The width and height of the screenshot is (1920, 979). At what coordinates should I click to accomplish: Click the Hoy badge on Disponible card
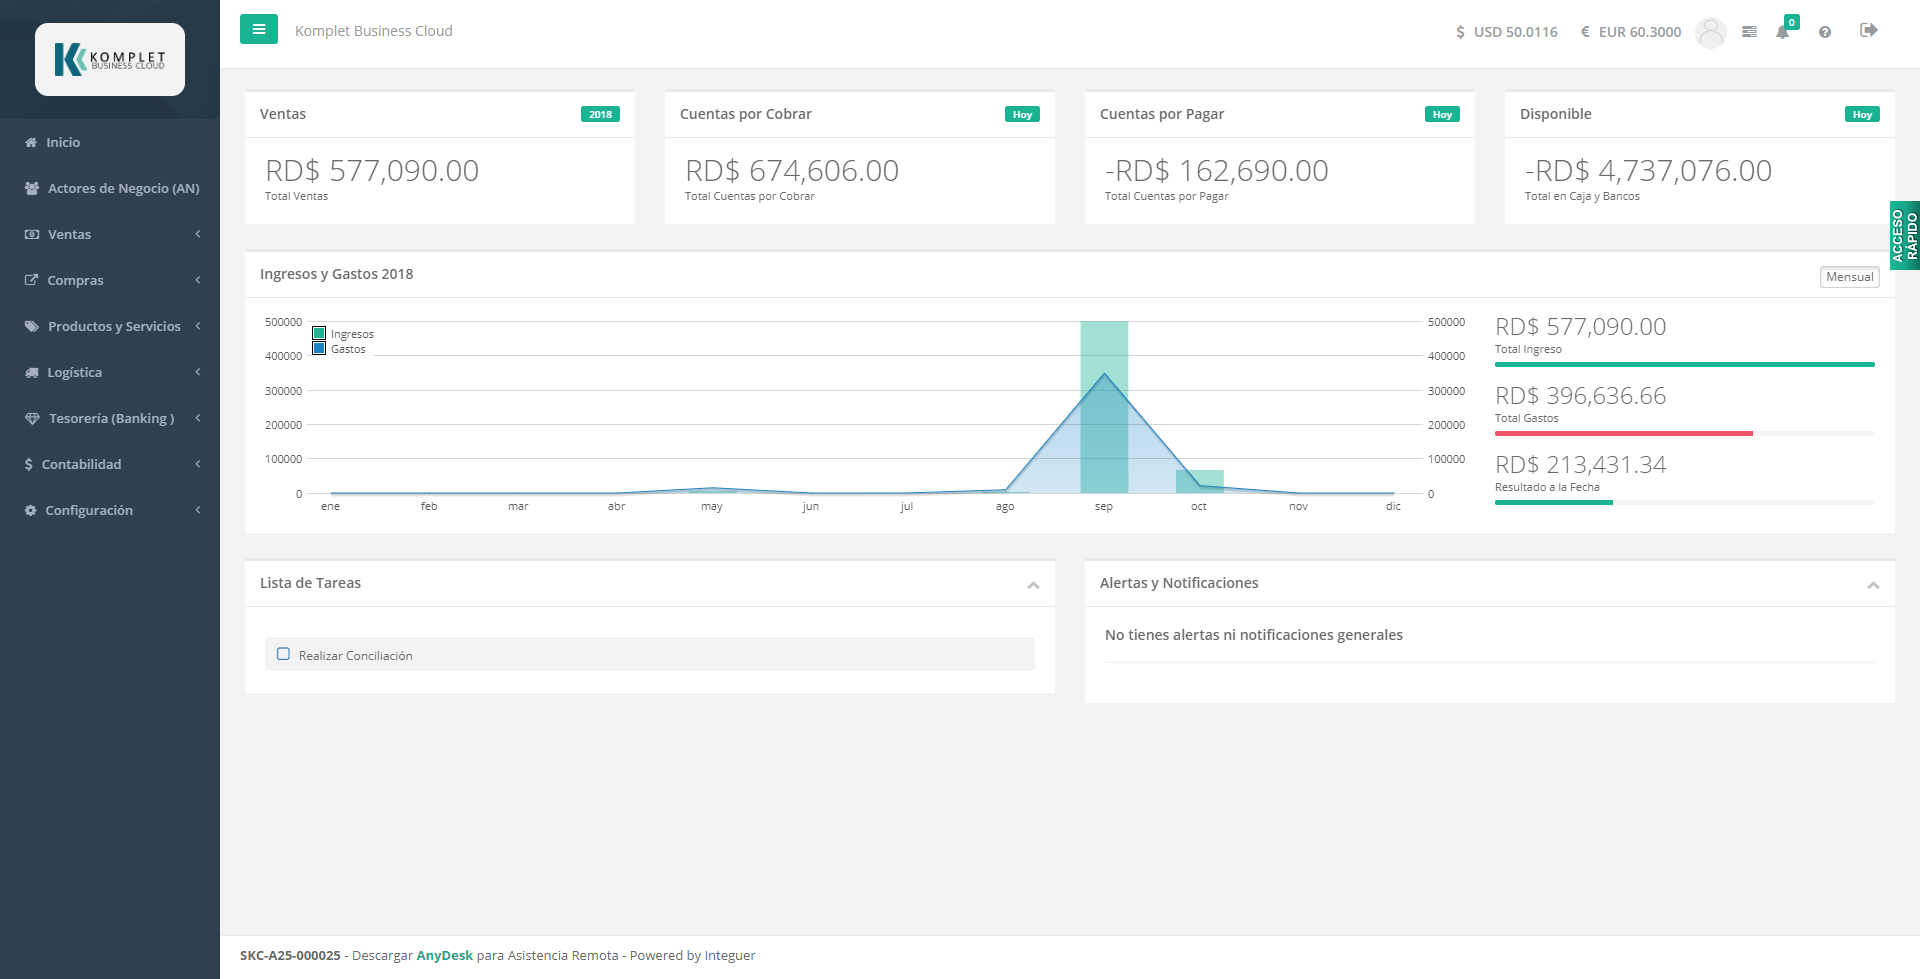tap(1862, 114)
